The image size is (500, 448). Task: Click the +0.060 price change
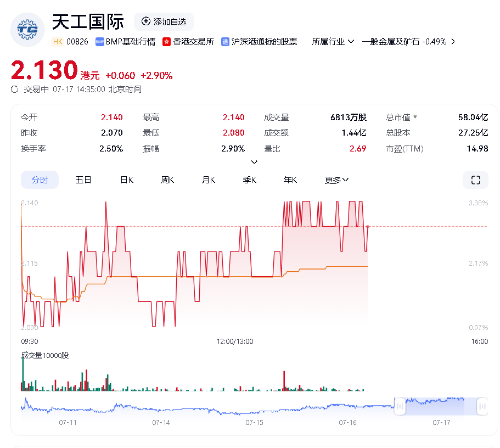click(120, 76)
